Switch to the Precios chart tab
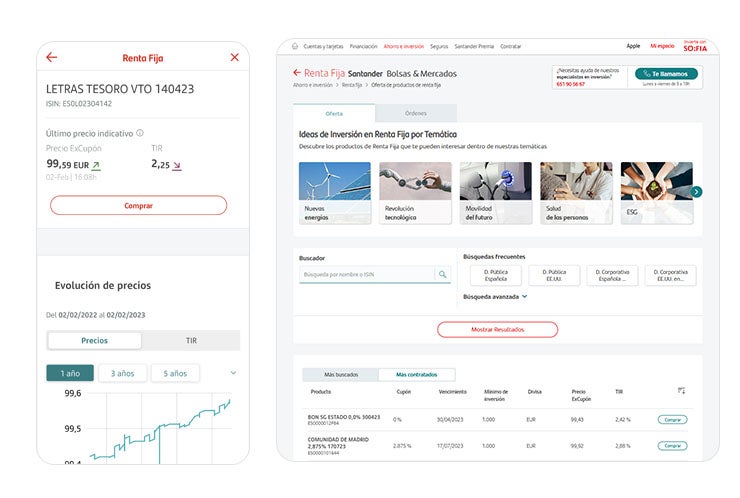 (x=94, y=340)
